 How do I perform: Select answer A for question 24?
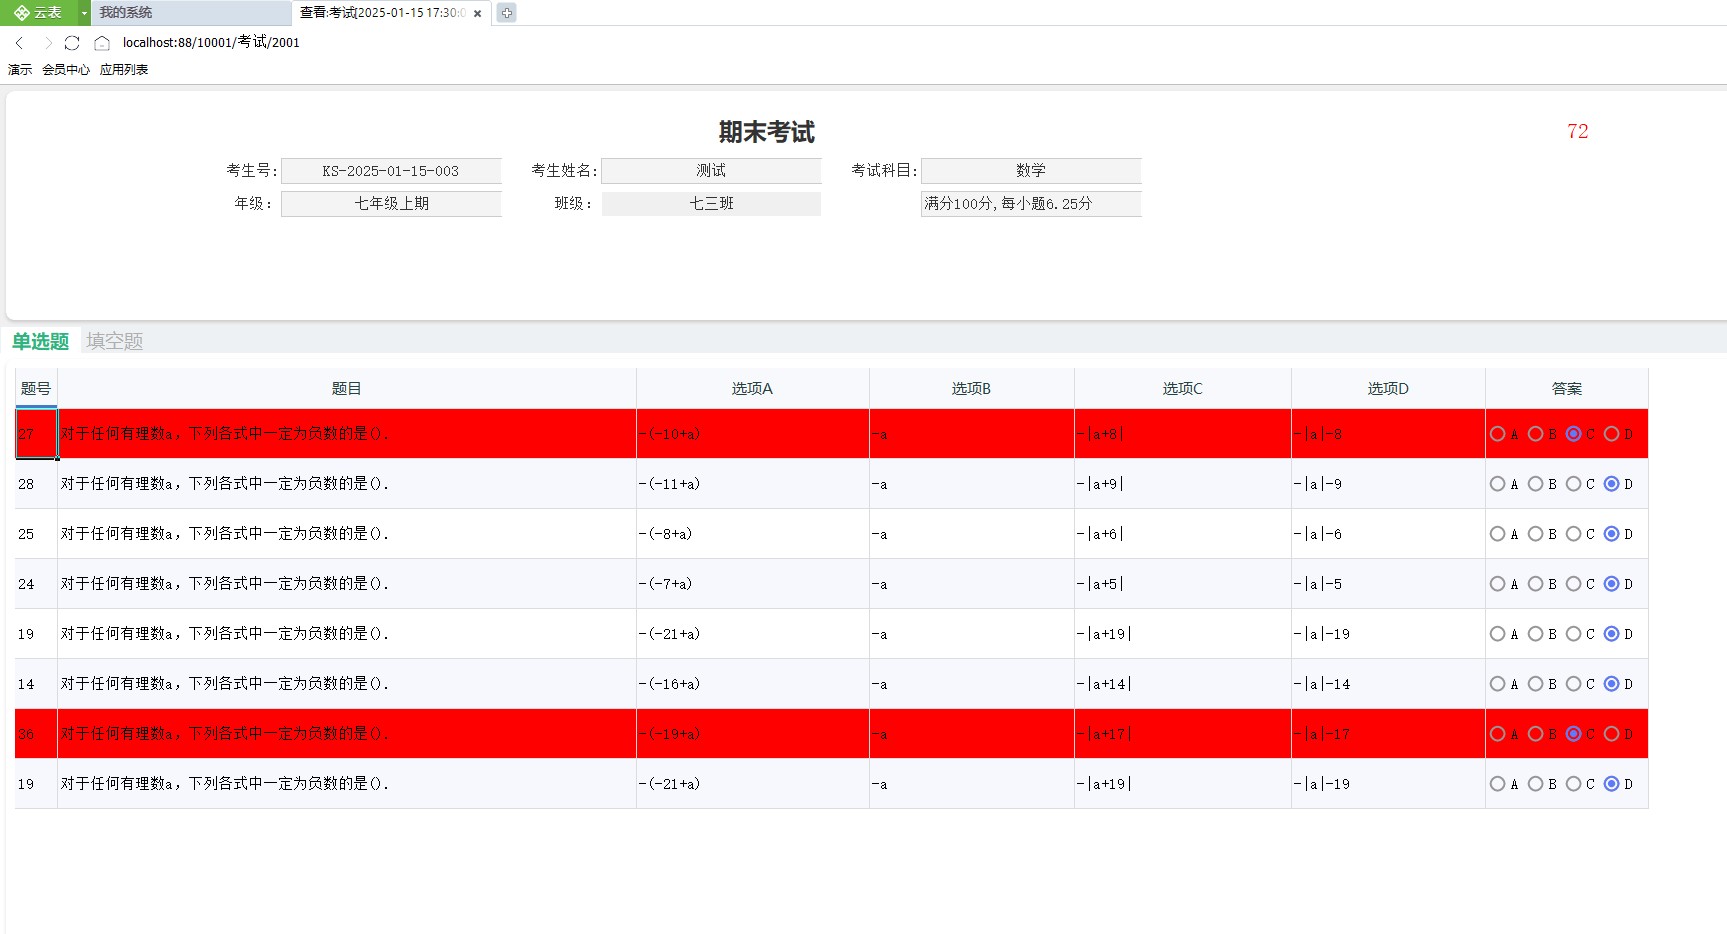pyautogui.click(x=1497, y=584)
